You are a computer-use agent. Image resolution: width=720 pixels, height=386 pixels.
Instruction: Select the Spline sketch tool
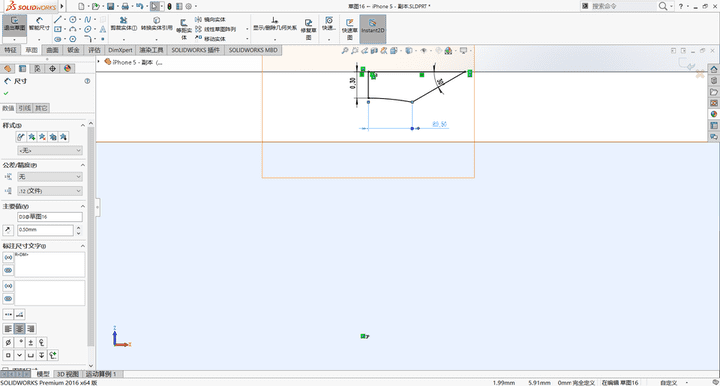(87, 19)
